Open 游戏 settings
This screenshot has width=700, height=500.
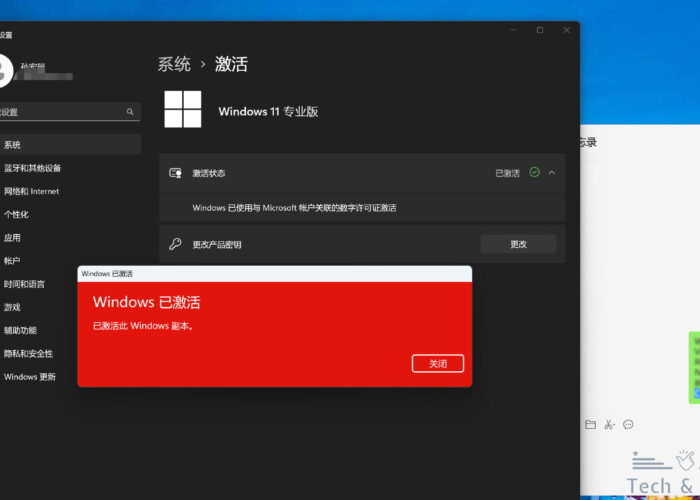pos(12,308)
